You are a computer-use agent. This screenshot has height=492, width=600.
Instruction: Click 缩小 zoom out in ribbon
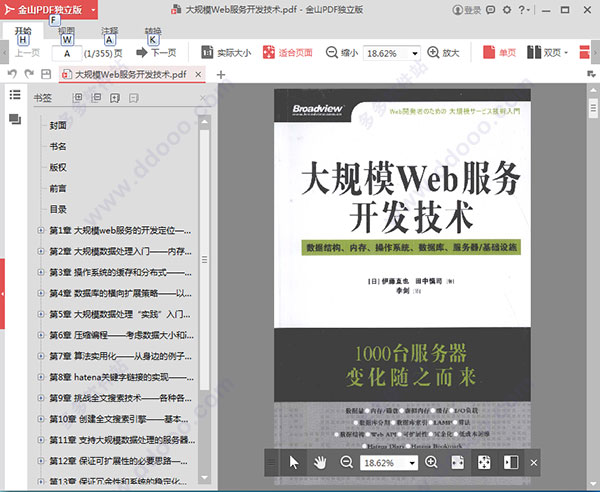[342, 52]
